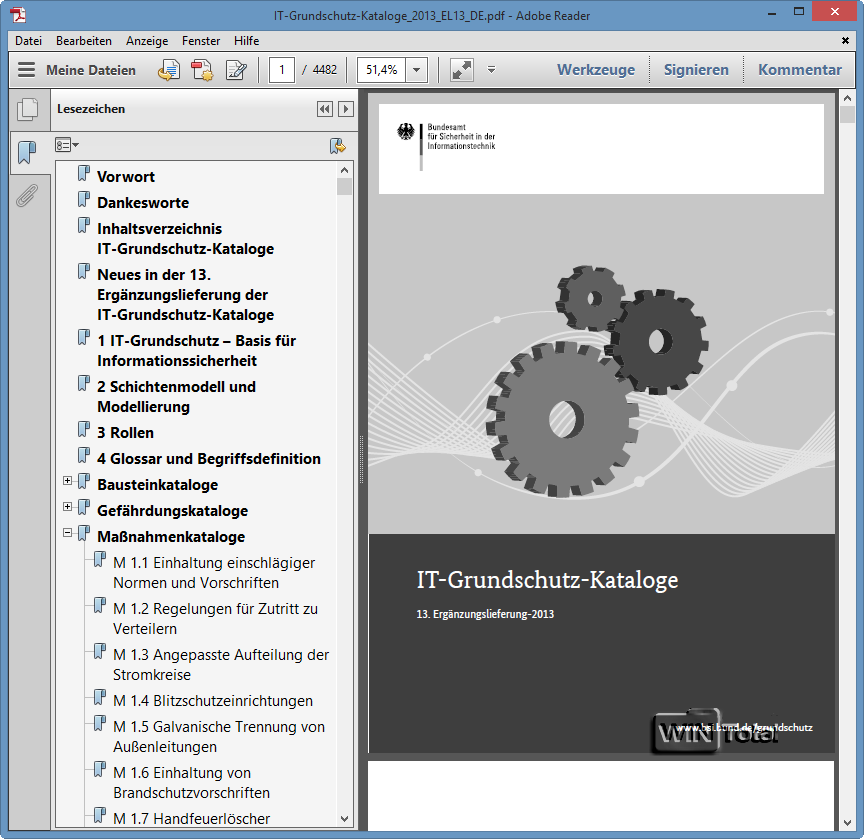This screenshot has height=839, width=864.
Task: Click bookmark icon beside Dankesworte
Action: (x=84, y=199)
